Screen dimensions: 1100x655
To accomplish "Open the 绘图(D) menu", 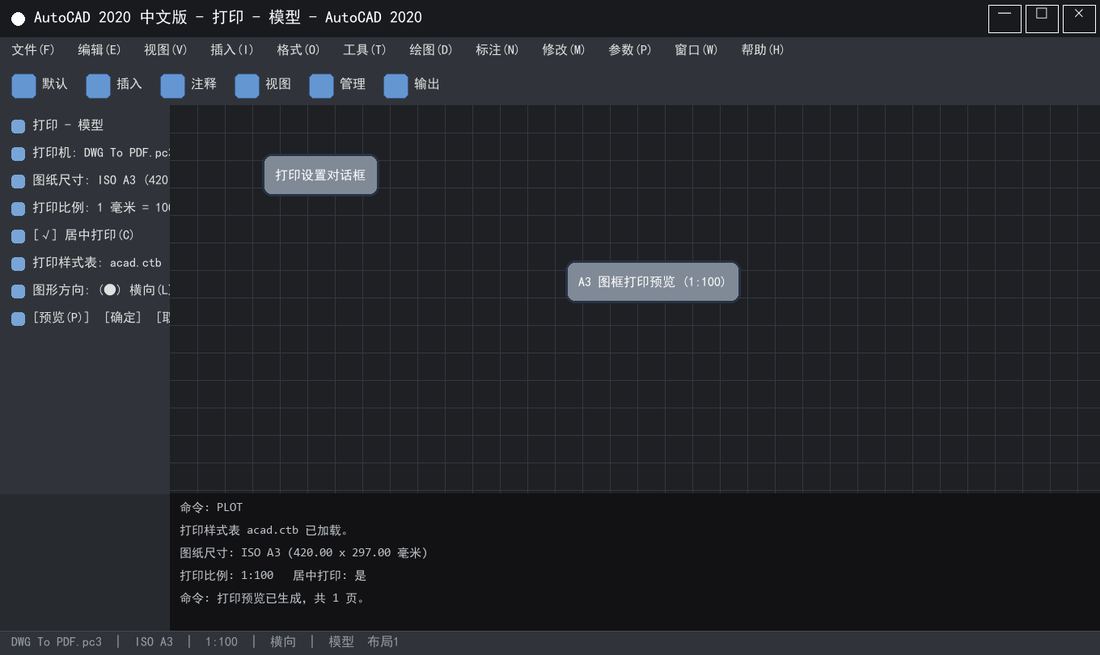I will tap(431, 50).
